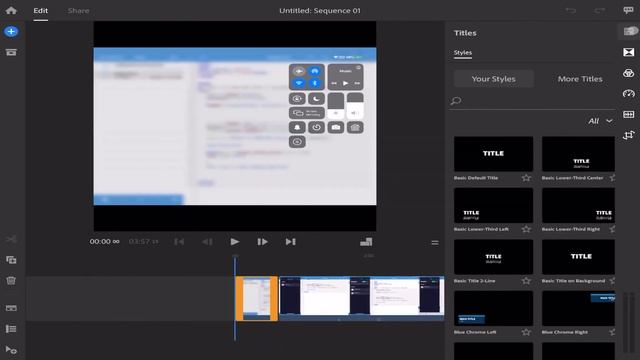Viewport: 640px width, 360px height.
Task: Switch to the Share tab
Action: pyautogui.click(x=78, y=11)
